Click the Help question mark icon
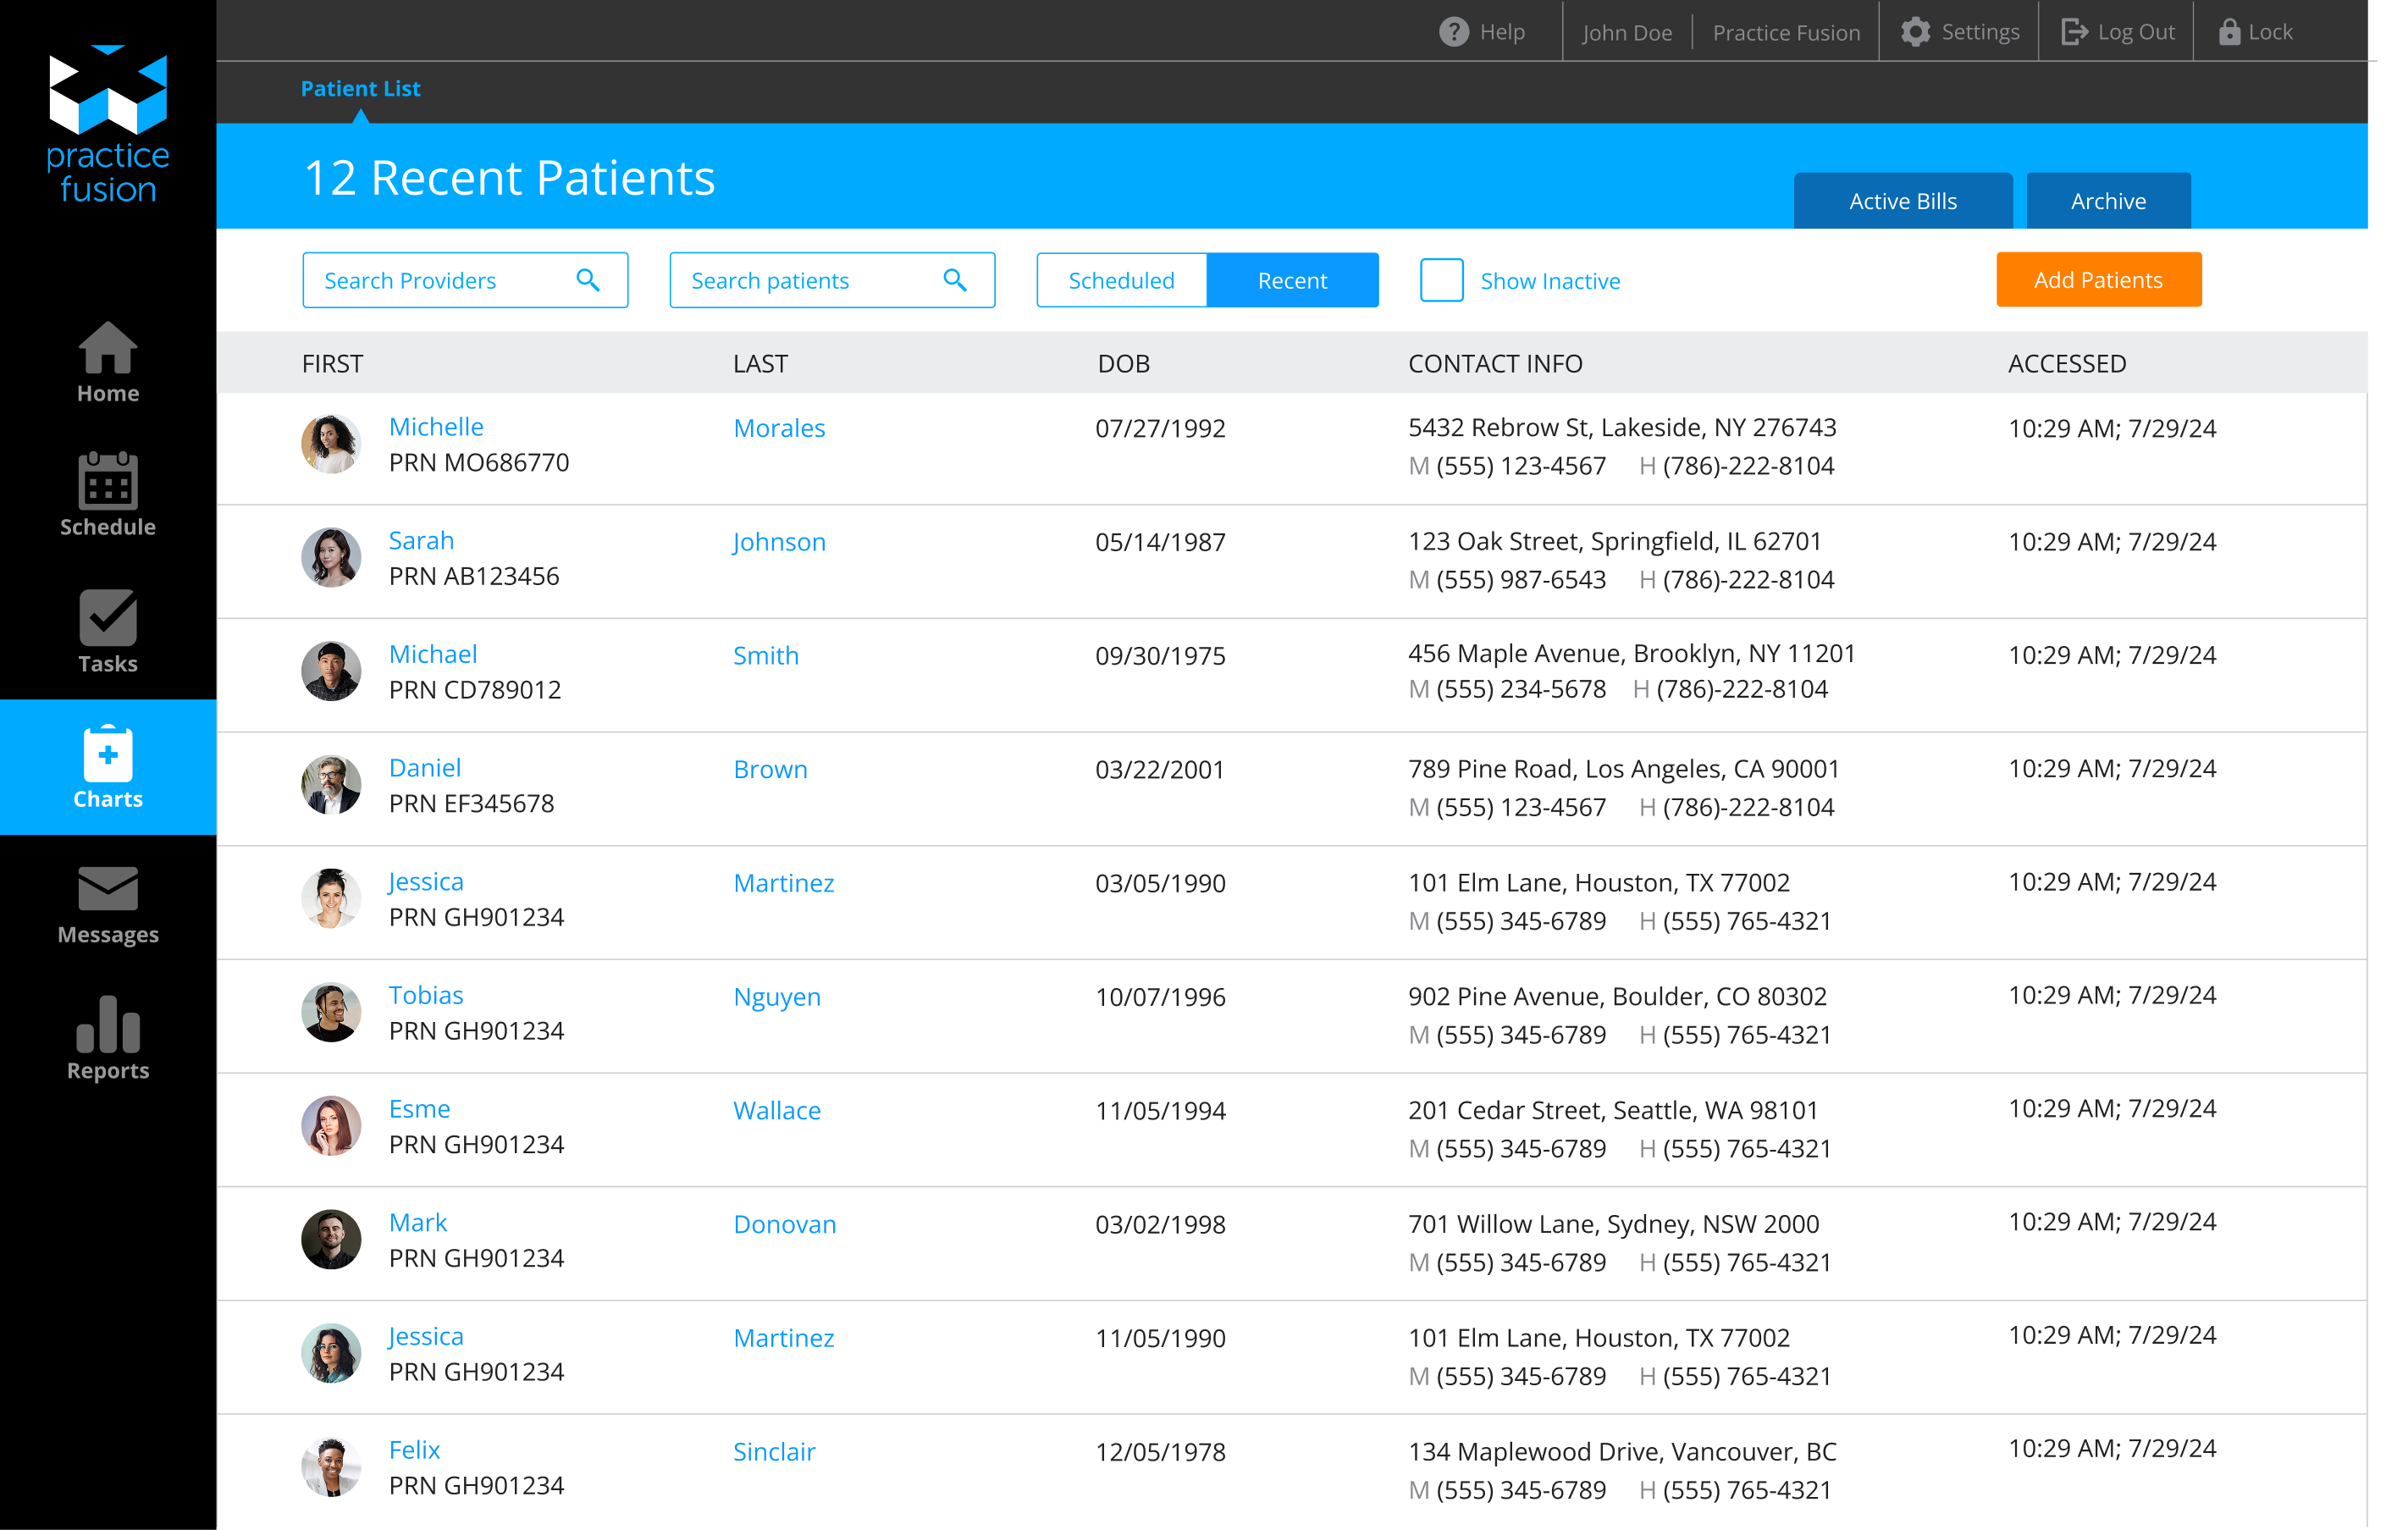 click(x=1453, y=32)
